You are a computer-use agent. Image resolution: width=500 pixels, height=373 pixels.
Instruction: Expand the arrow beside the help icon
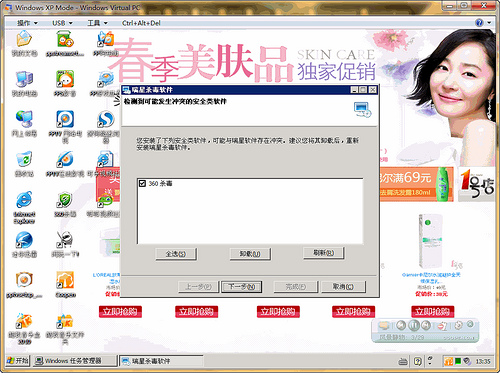489,23
